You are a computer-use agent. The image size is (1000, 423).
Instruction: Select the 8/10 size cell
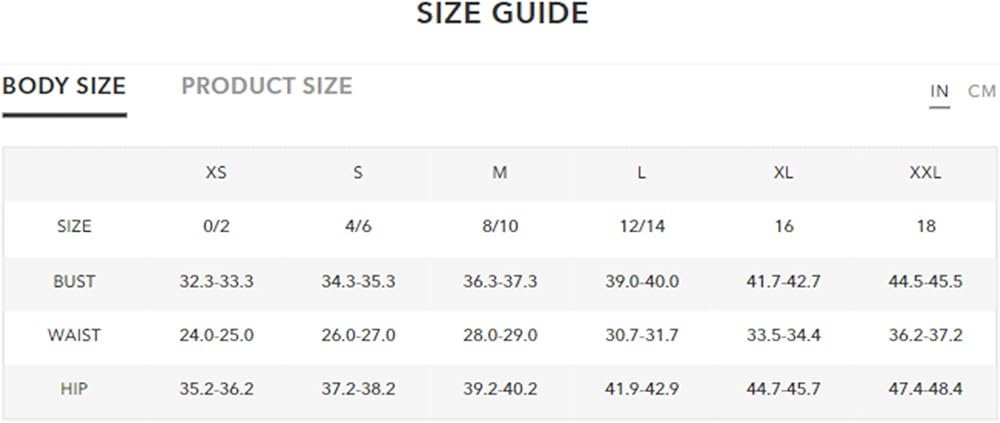coord(500,226)
